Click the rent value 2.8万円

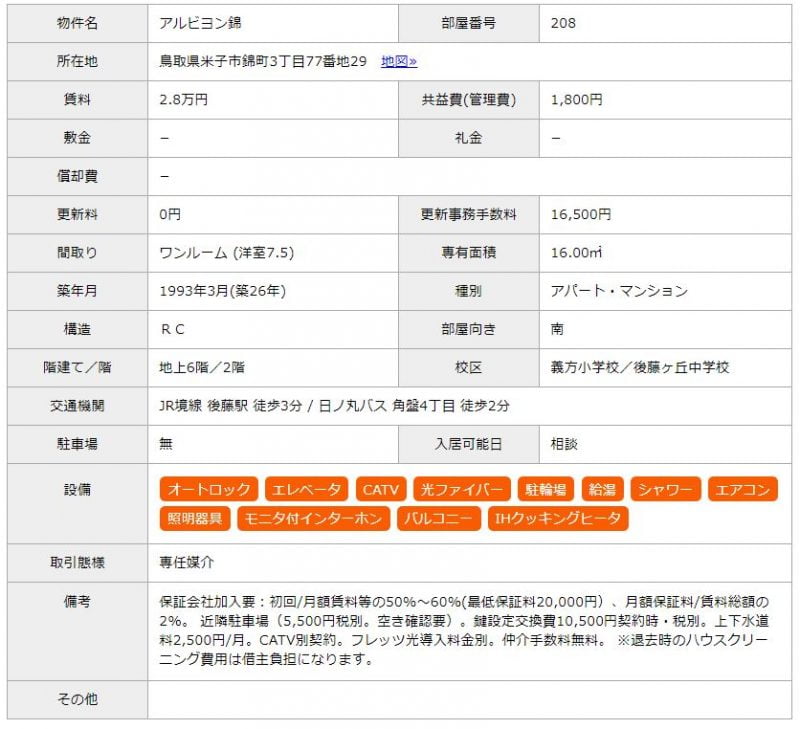click(183, 99)
